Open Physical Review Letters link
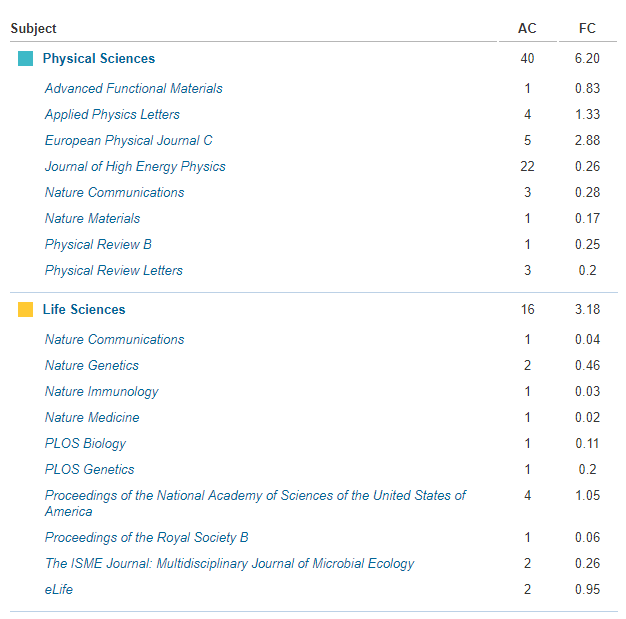Image resolution: width=626 pixels, height=619 pixels. pyautogui.click(x=114, y=270)
